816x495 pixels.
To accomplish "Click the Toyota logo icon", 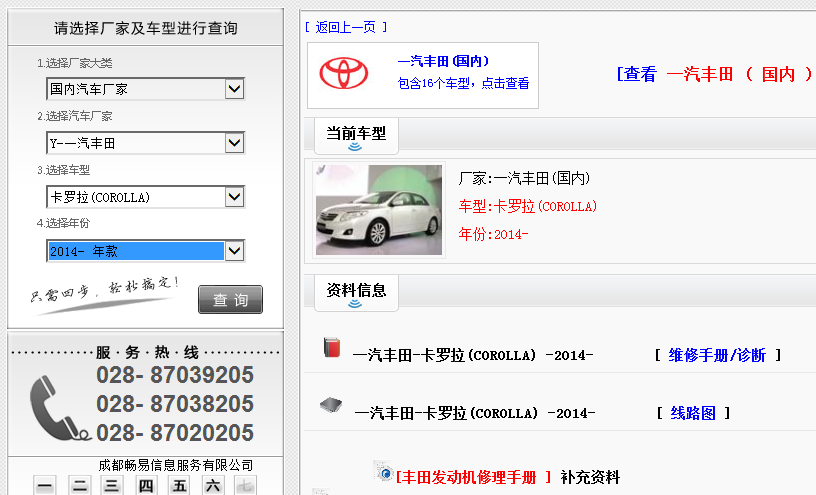I will click(343, 73).
